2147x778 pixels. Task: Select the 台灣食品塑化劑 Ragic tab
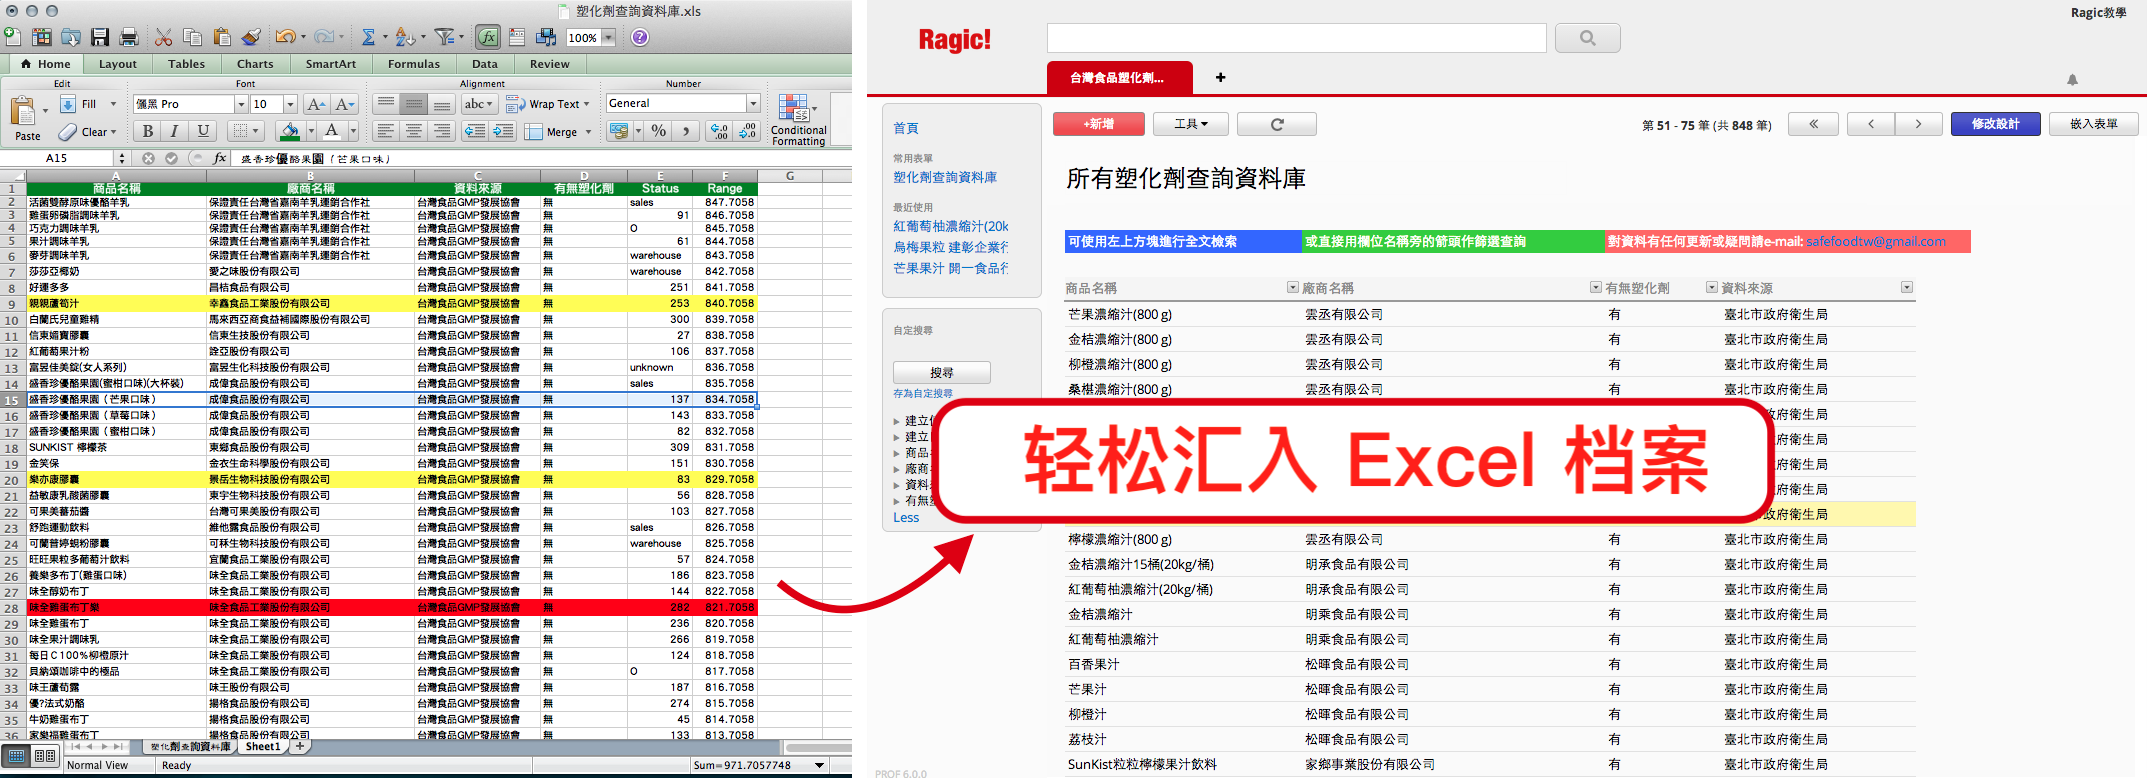pos(1119,78)
